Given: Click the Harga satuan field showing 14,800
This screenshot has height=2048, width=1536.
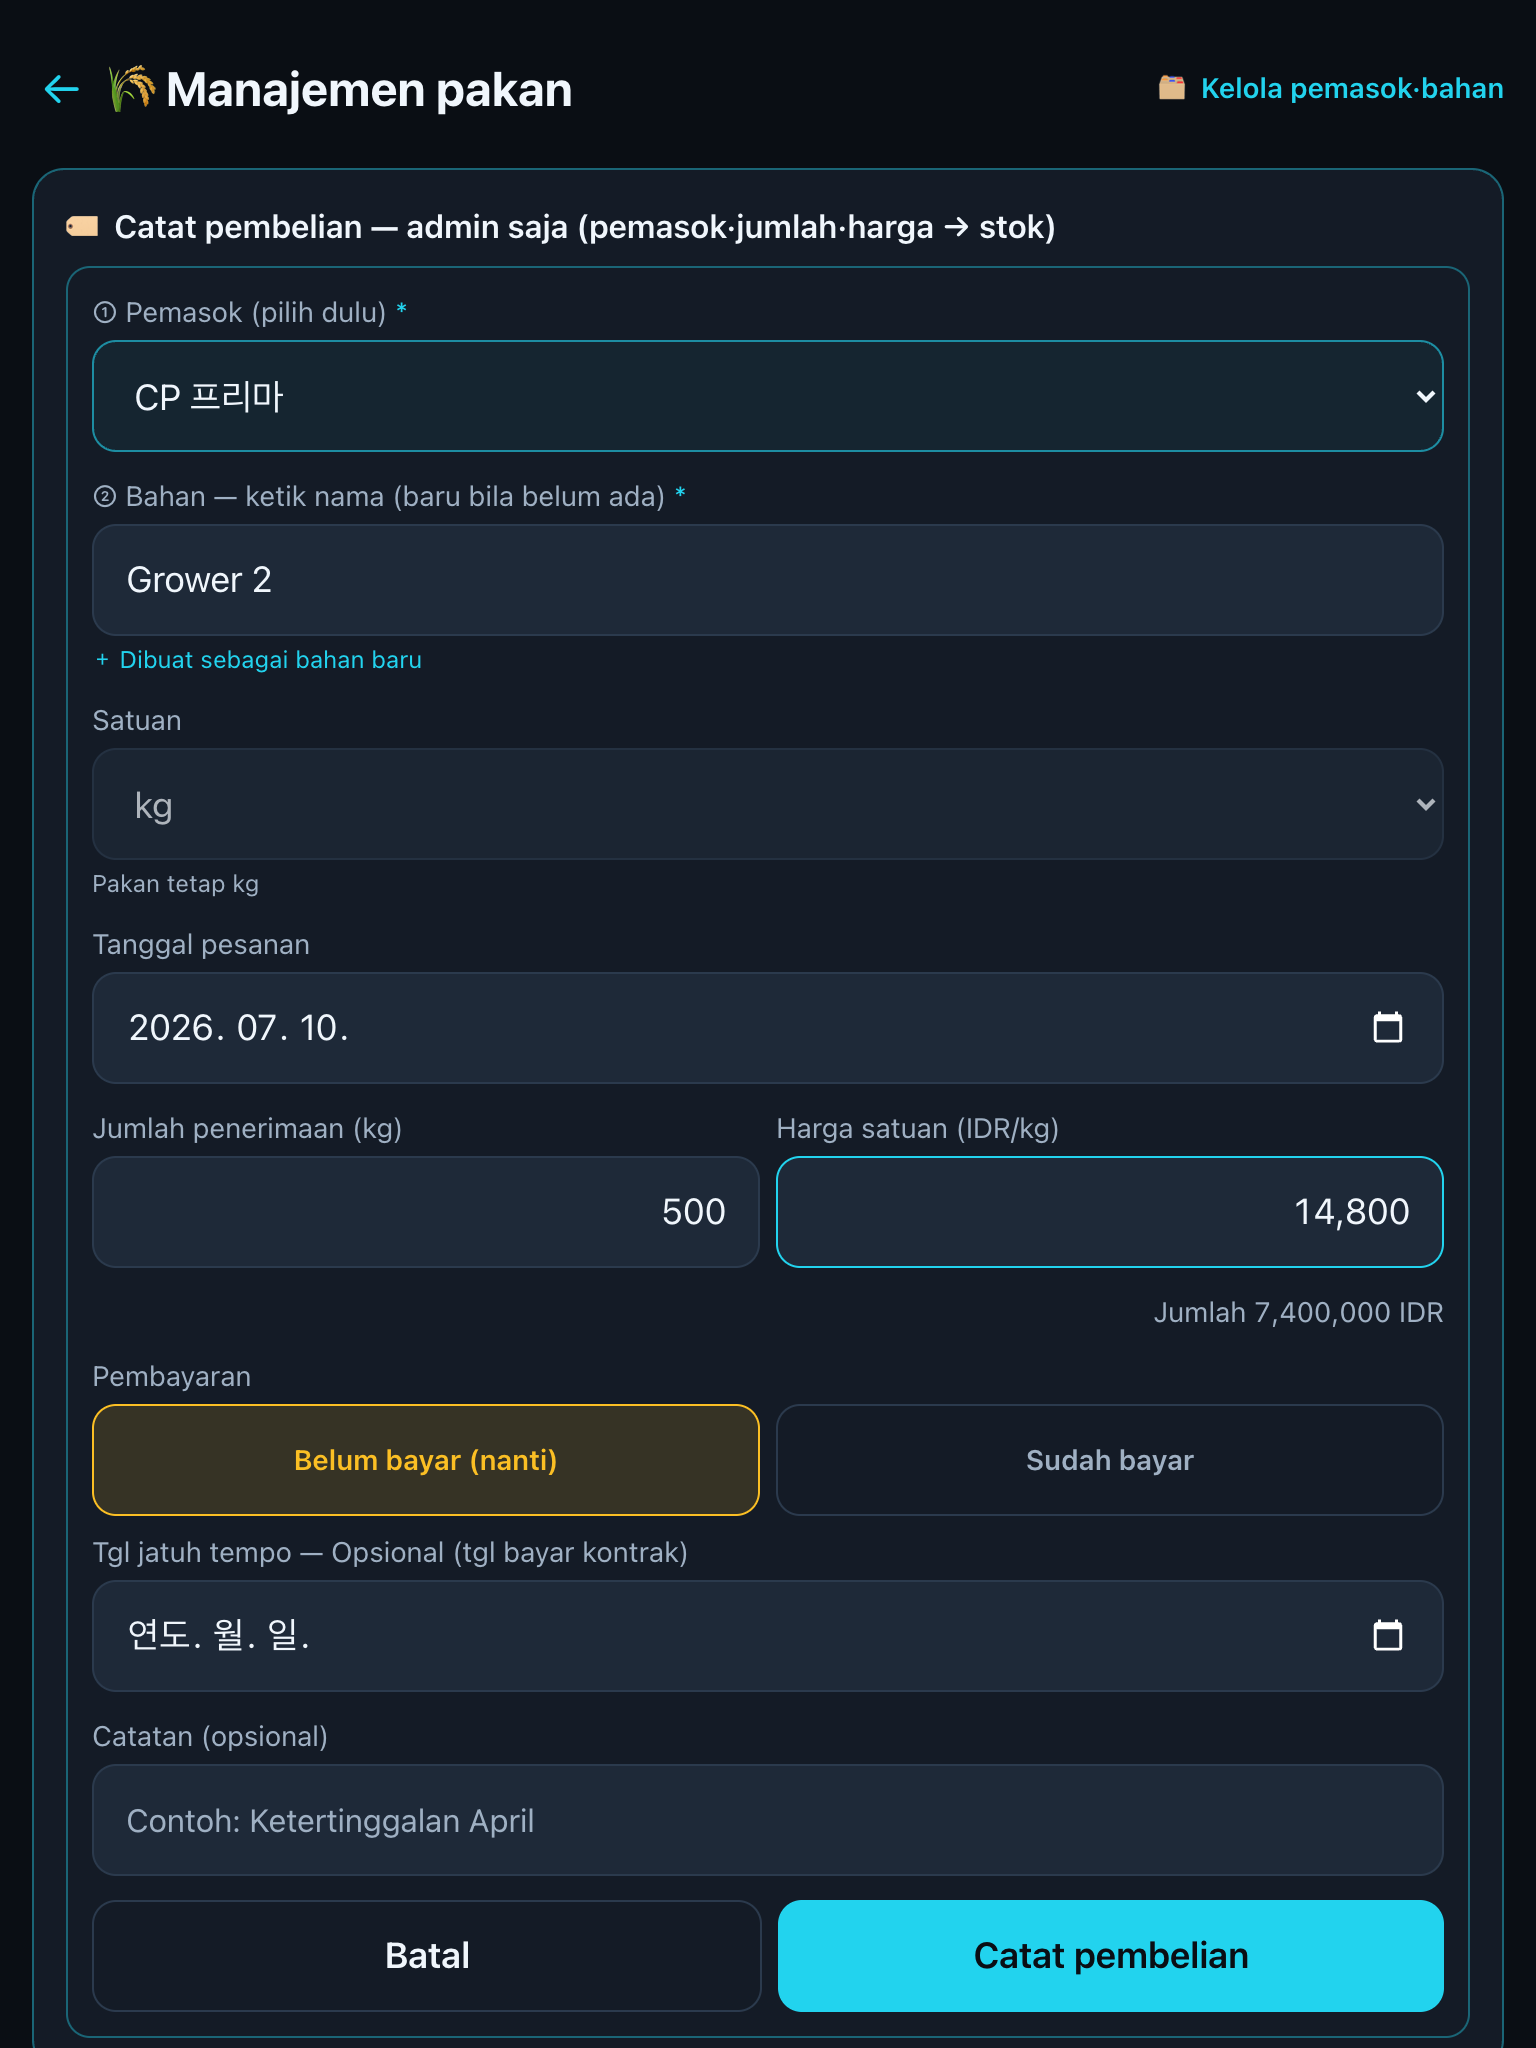Looking at the screenshot, I should click(x=1110, y=1212).
